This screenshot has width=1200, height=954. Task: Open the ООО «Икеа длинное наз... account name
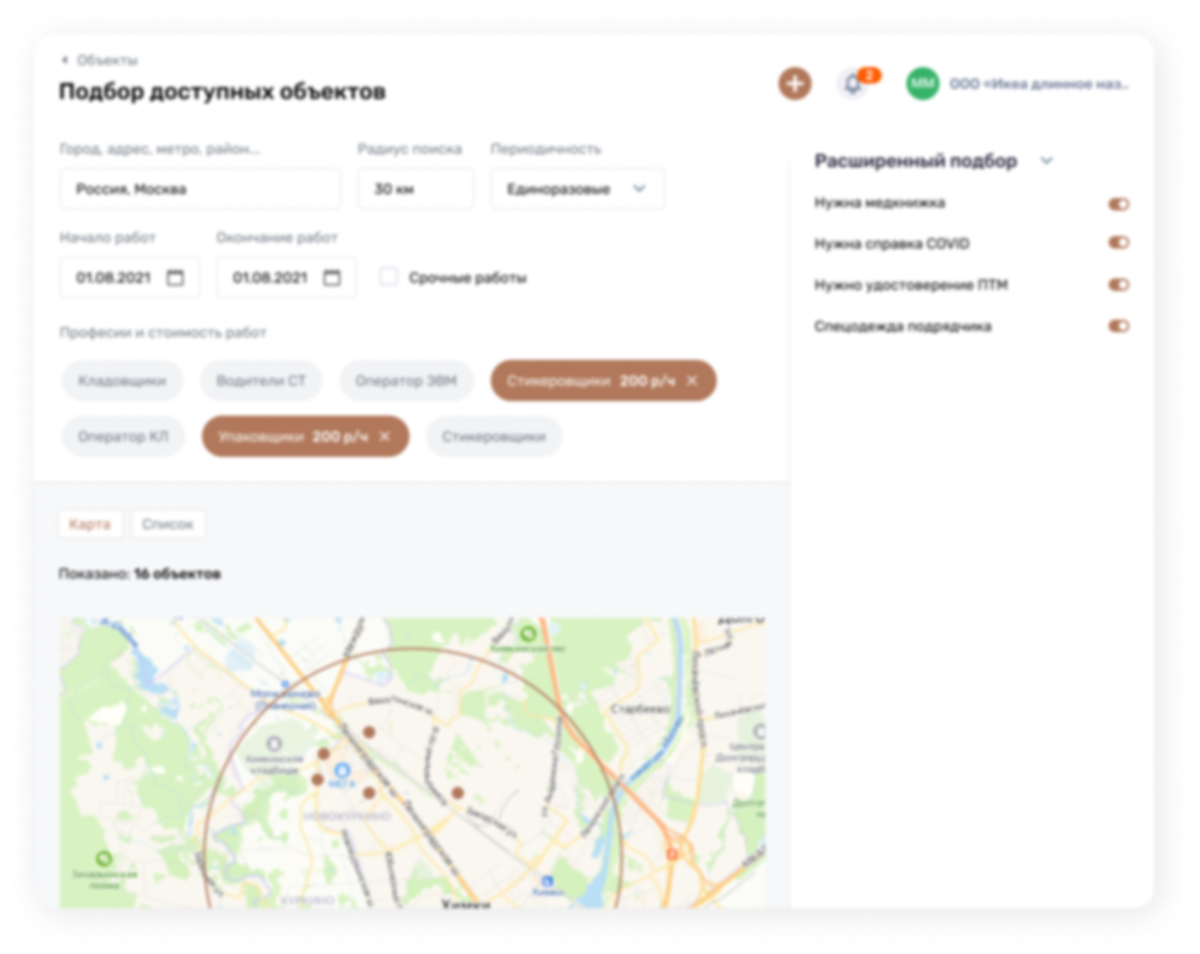tap(1039, 85)
